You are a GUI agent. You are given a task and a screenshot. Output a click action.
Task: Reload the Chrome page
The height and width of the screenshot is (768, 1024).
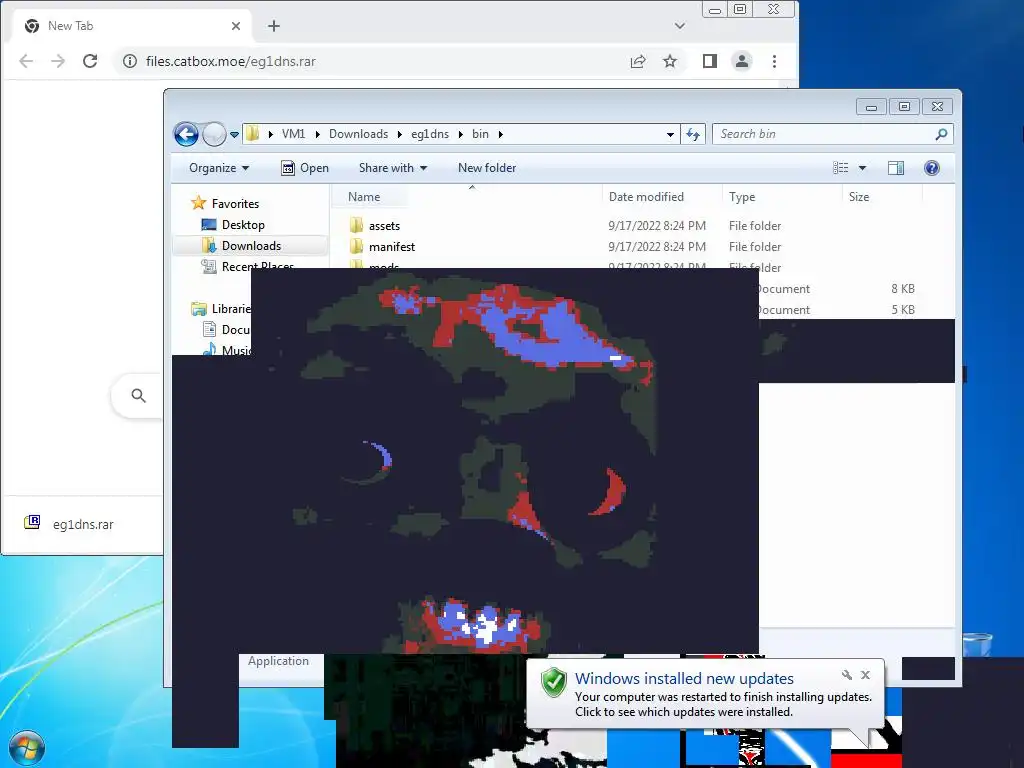pyautogui.click(x=90, y=61)
